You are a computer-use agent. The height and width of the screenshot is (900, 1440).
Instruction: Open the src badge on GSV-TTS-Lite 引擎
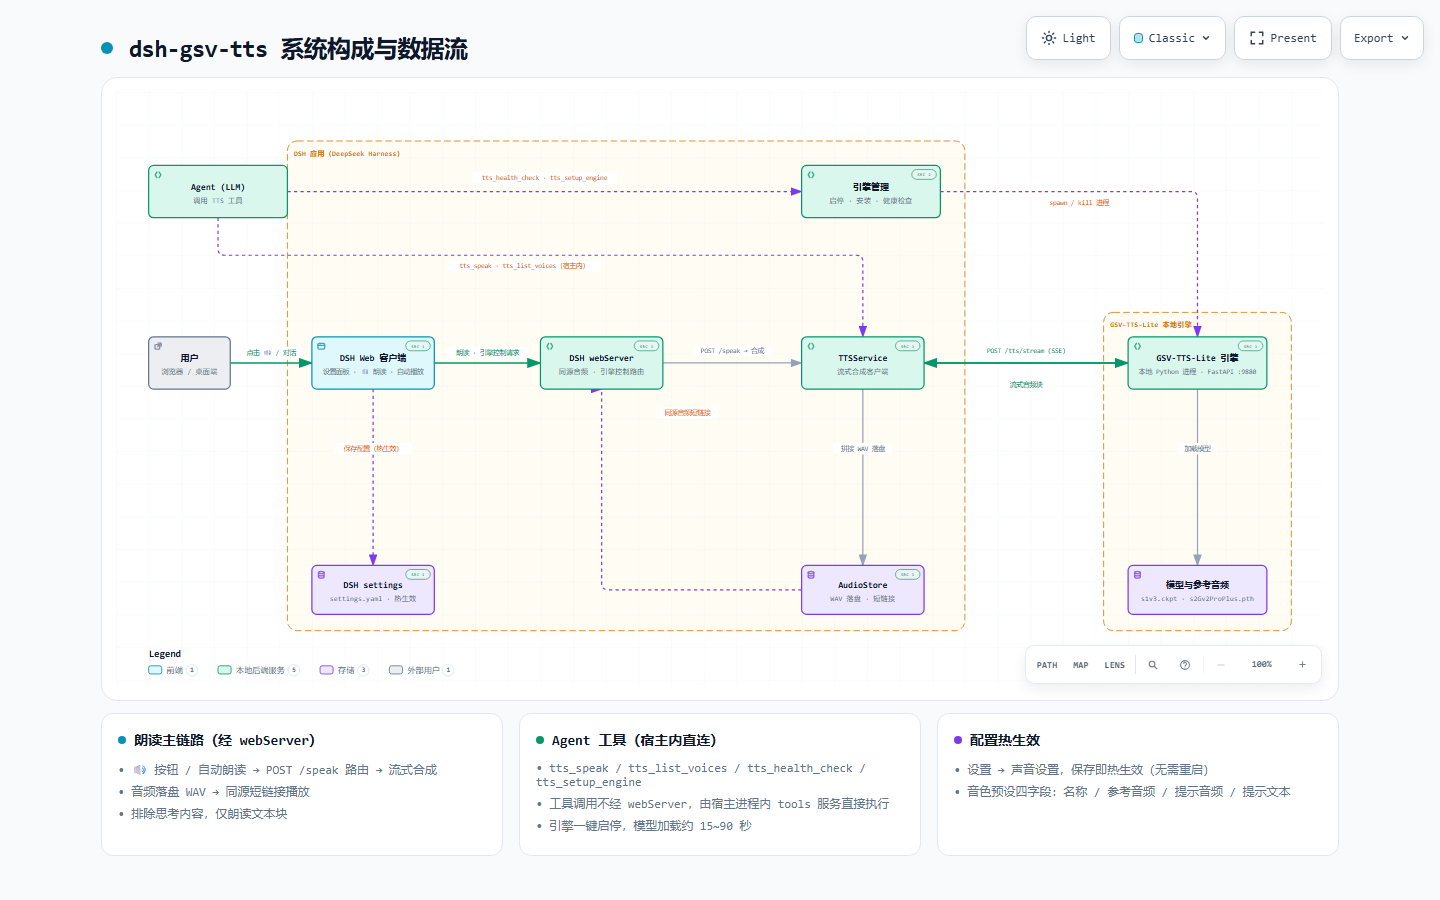point(1251,346)
